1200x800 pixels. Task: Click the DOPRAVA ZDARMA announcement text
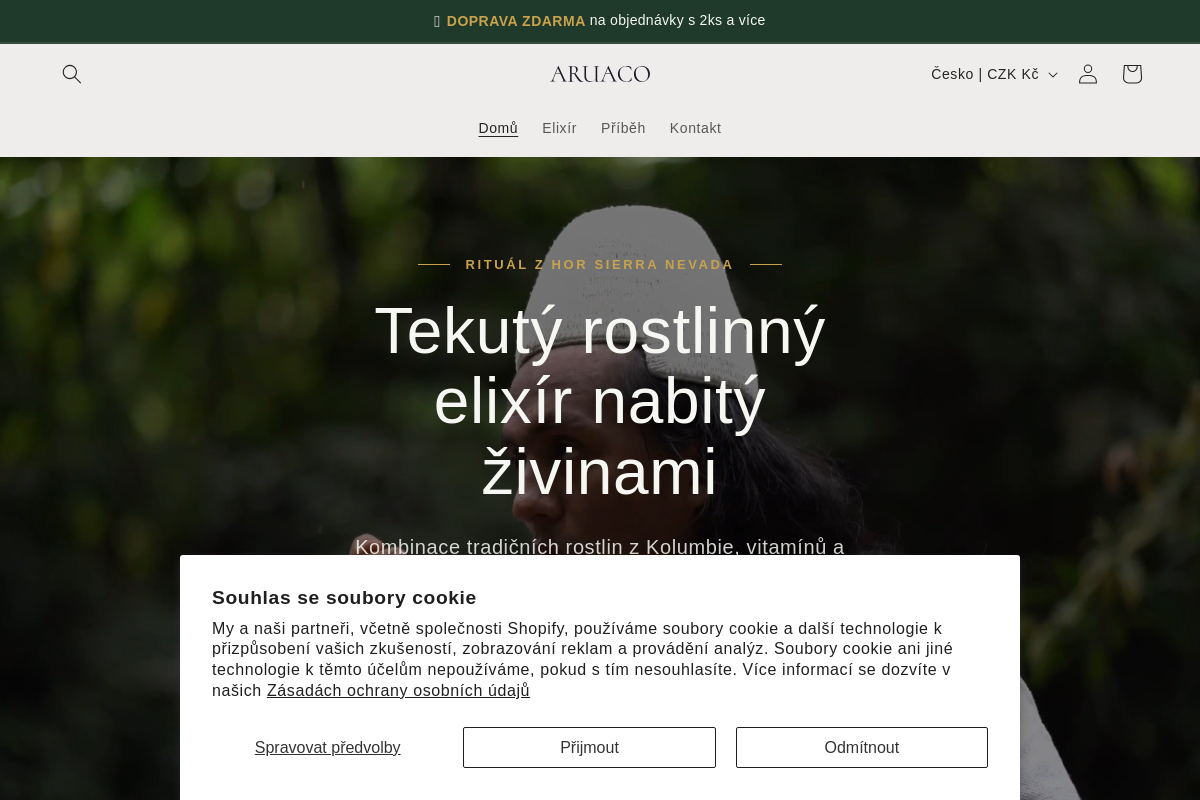pos(516,20)
